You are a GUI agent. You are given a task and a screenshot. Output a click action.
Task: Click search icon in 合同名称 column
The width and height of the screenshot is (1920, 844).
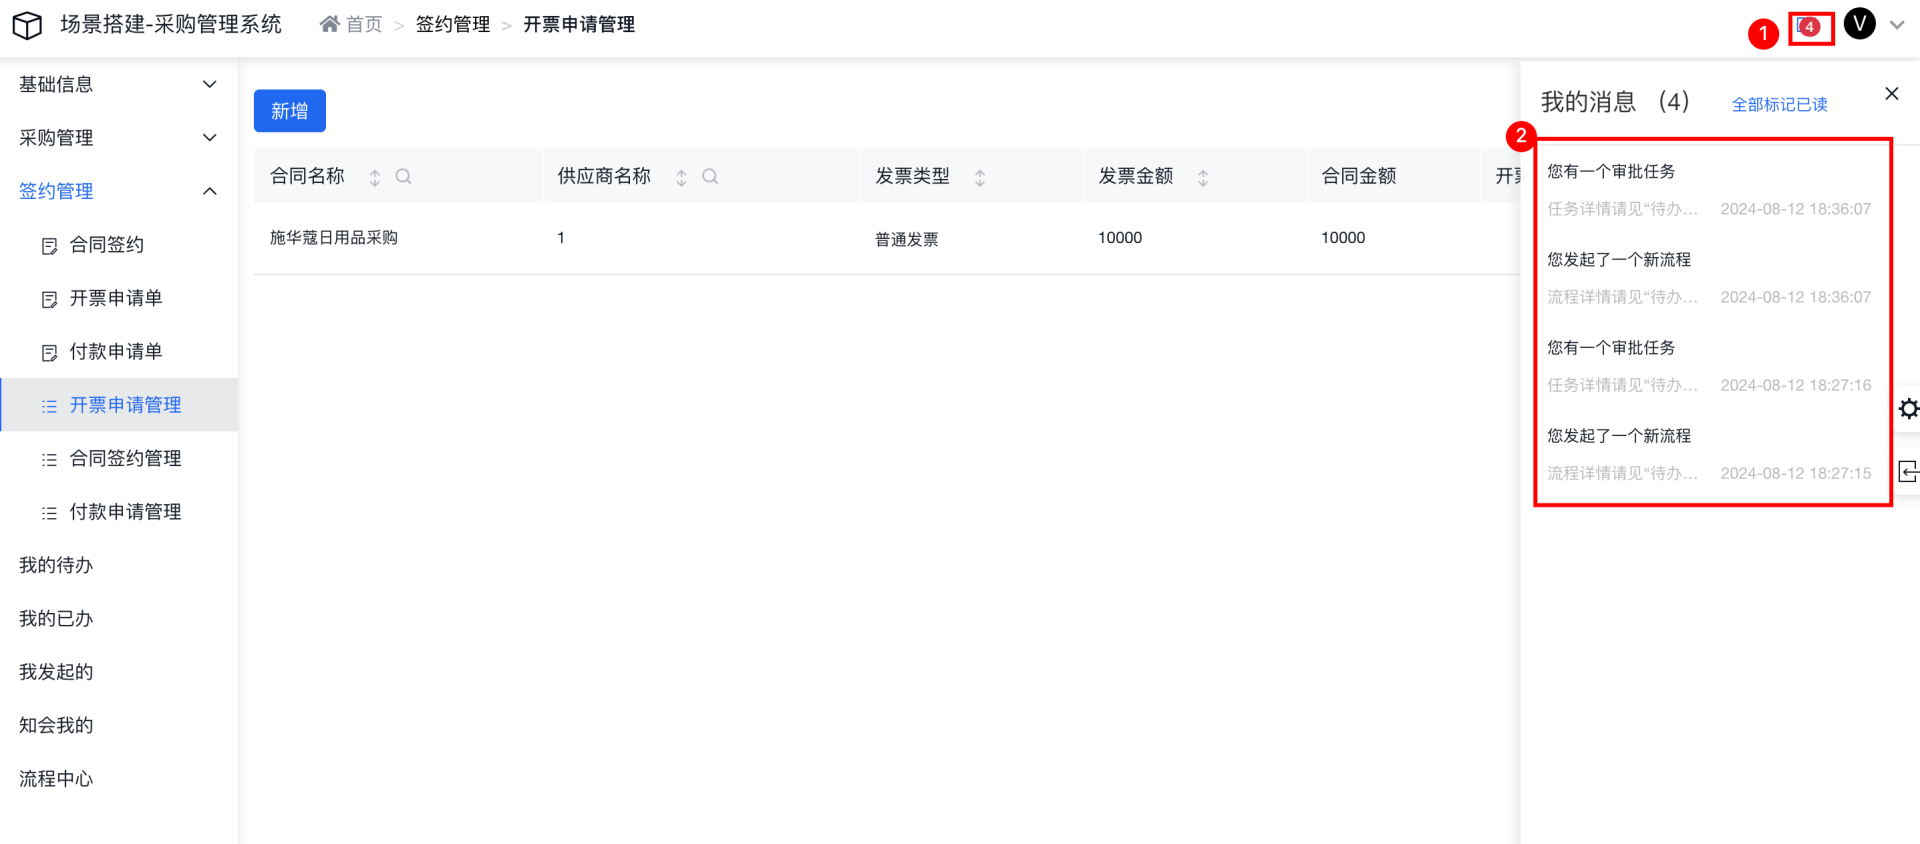click(403, 177)
